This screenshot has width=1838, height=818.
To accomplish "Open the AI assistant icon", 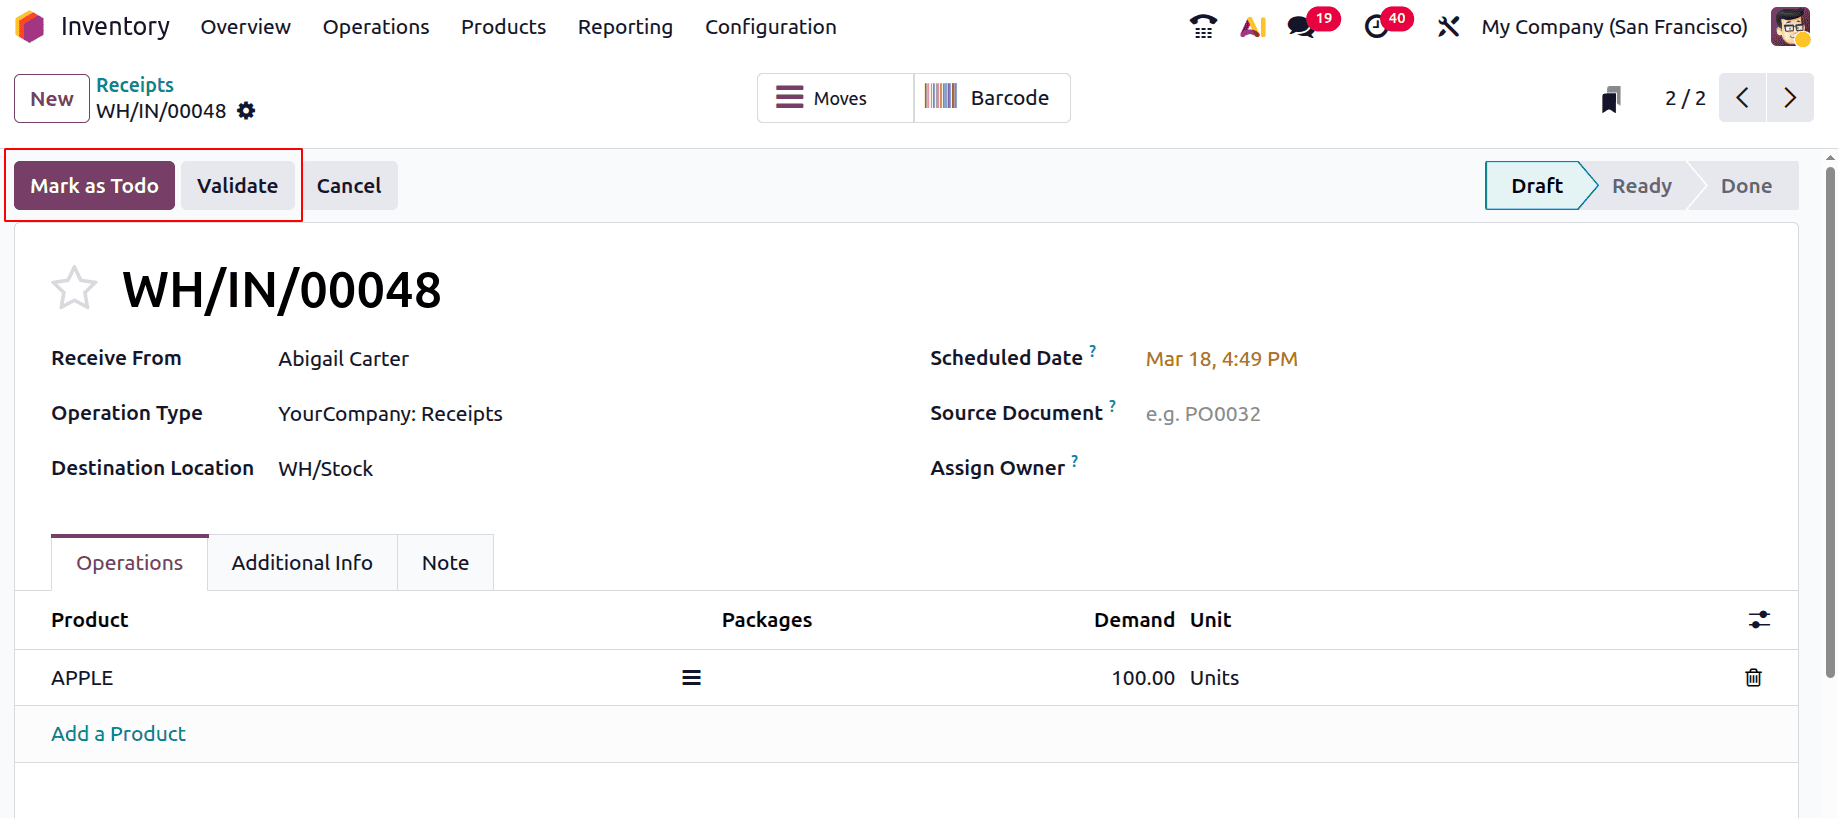I will tap(1253, 27).
